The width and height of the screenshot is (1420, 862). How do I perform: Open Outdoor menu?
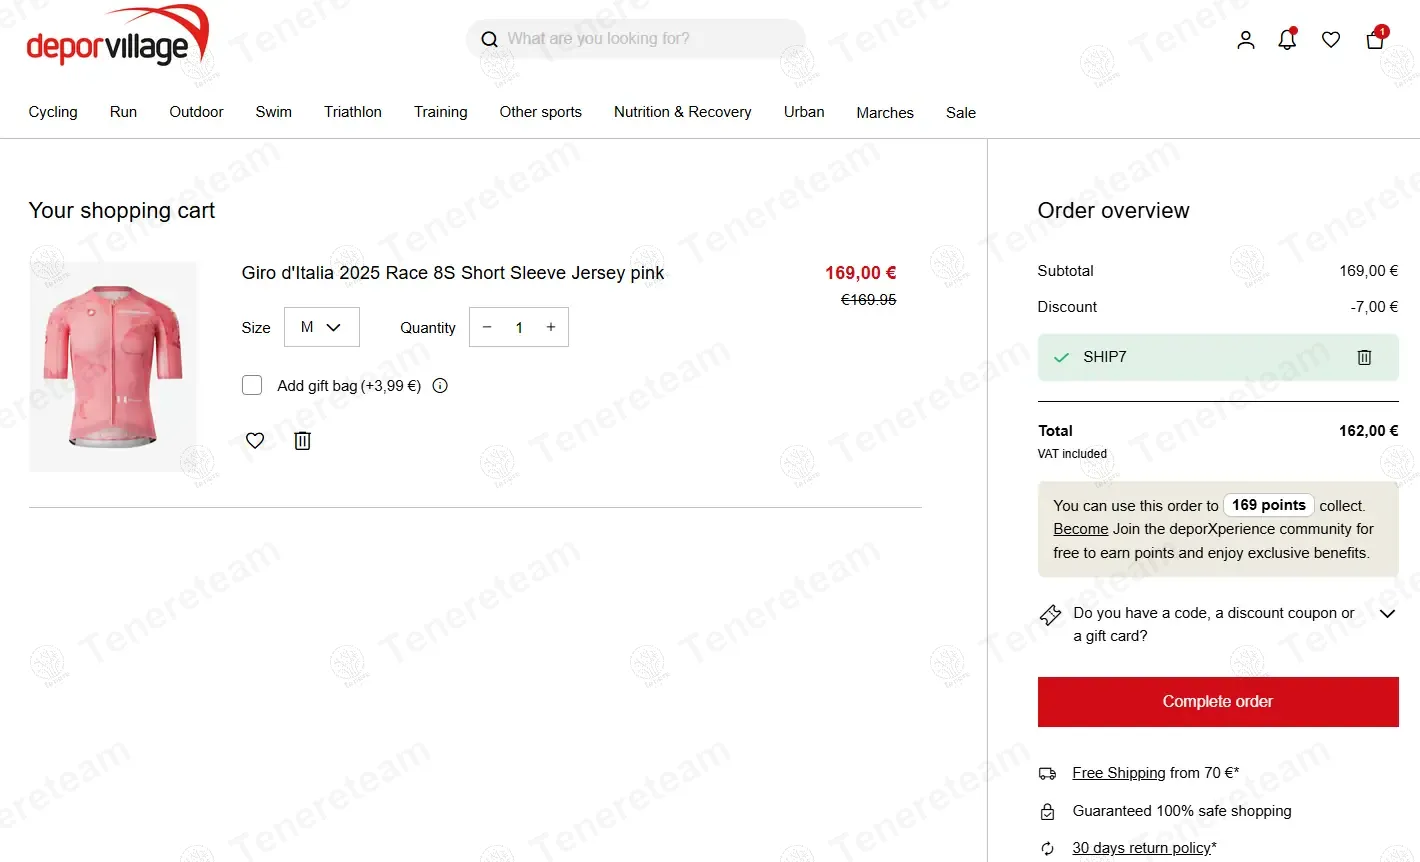pyautogui.click(x=196, y=112)
